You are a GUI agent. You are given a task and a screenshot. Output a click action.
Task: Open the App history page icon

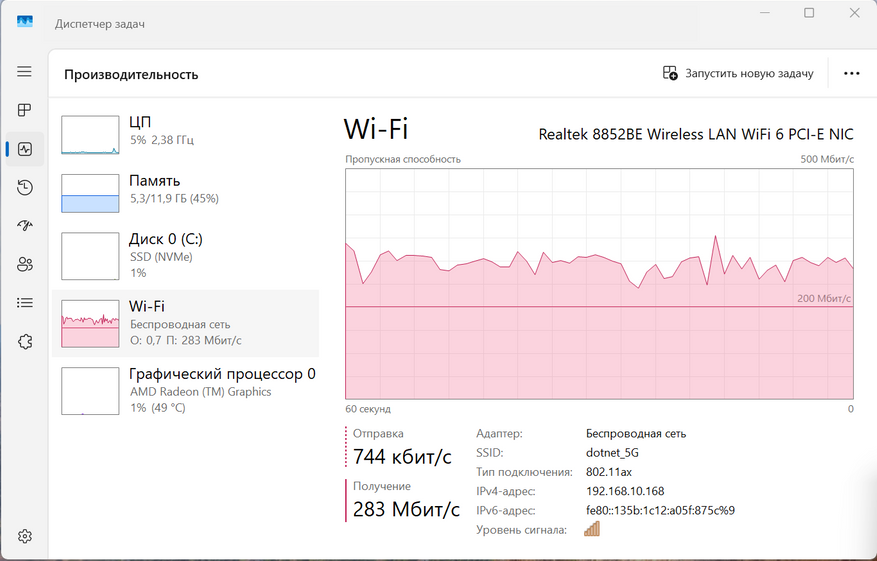pyautogui.click(x=25, y=187)
